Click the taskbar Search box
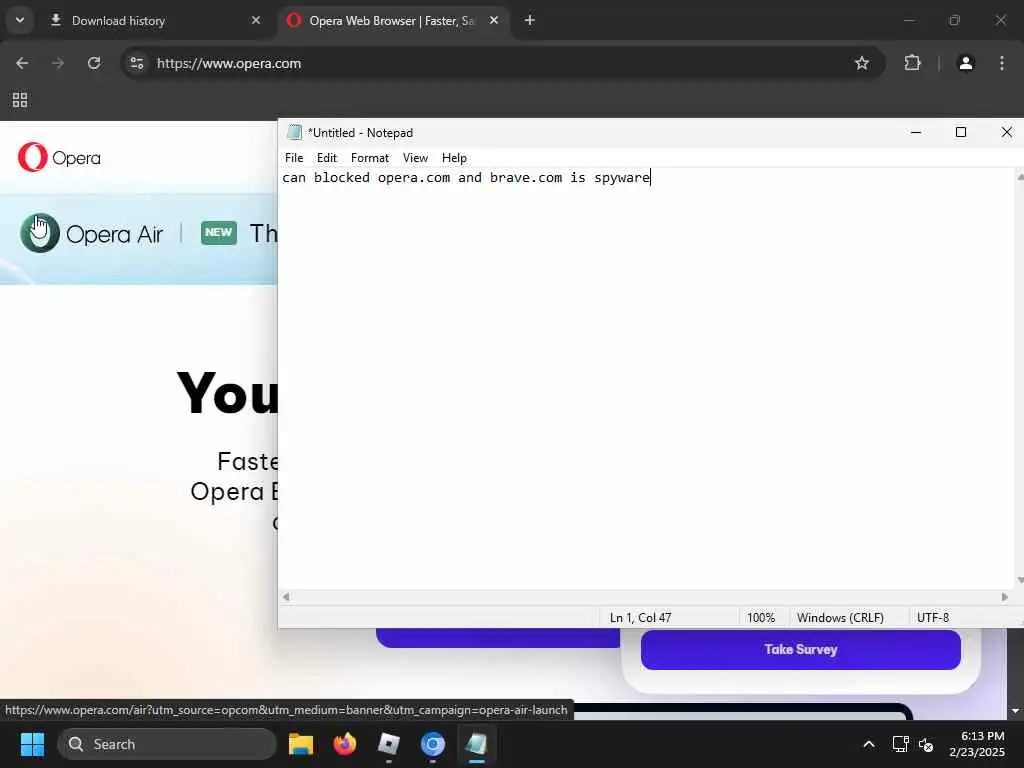The image size is (1024, 768). pyautogui.click(x=167, y=744)
